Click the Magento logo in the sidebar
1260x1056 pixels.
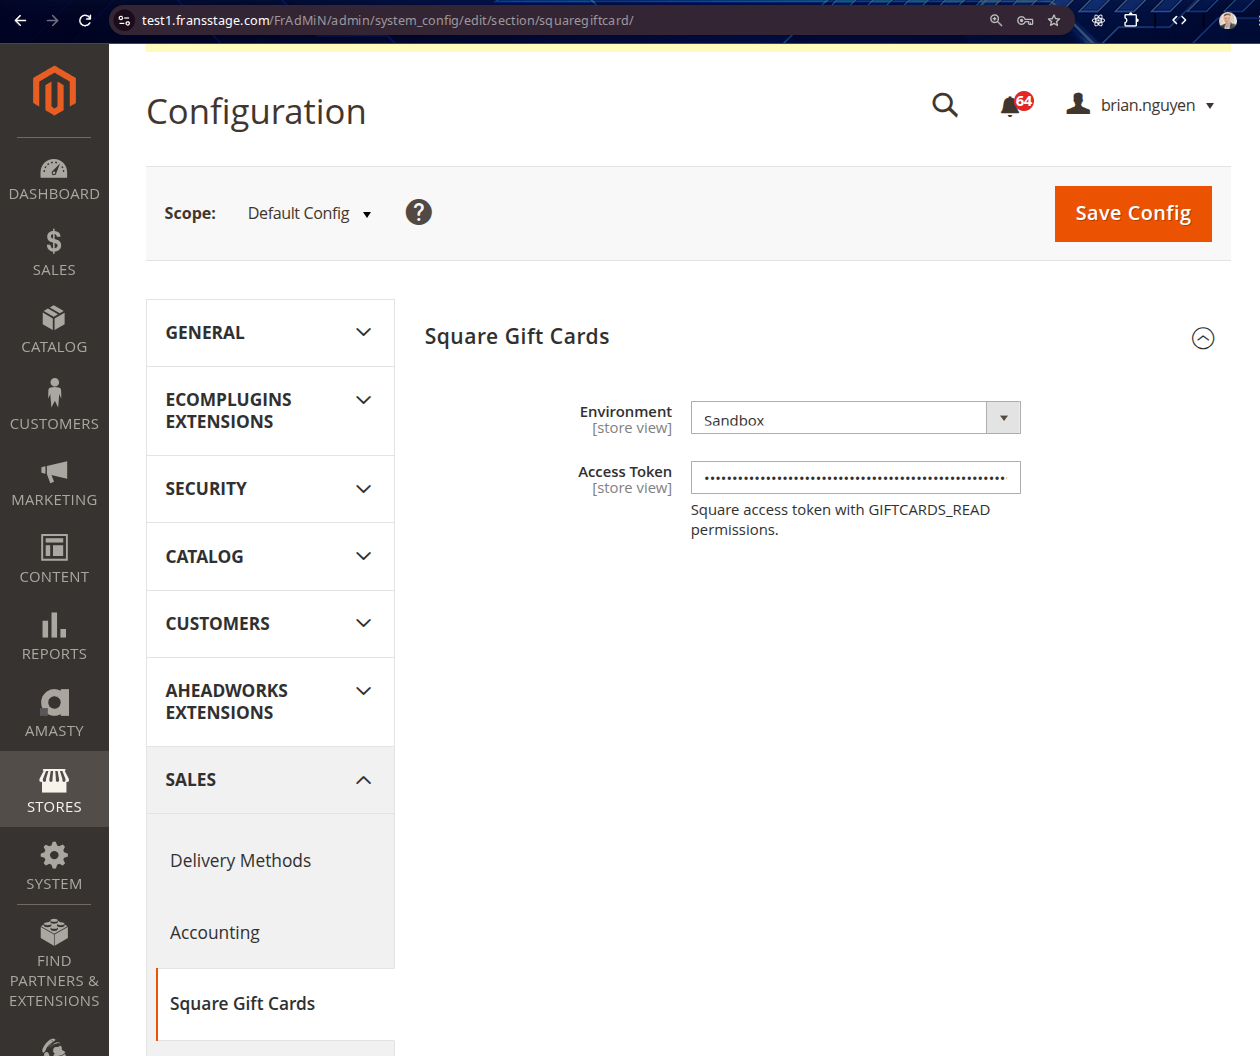[x=54, y=91]
